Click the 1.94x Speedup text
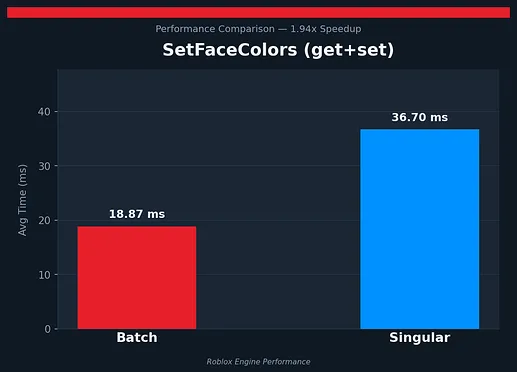 pyautogui.click(x=326, y=29)
